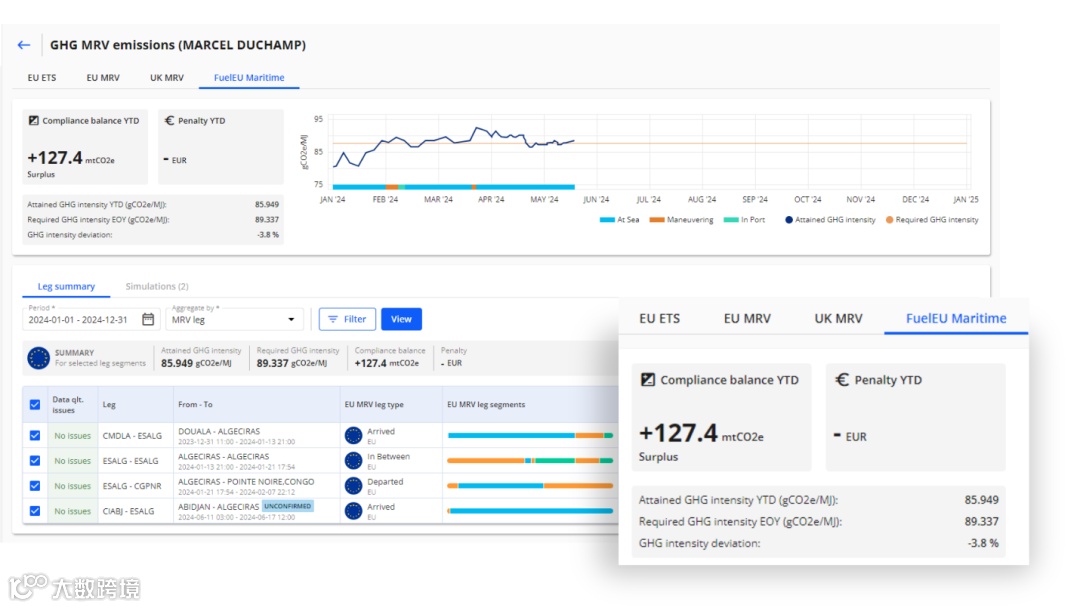Select the FuelEU Maritime tab in the zoomed popup

(956, 319)
